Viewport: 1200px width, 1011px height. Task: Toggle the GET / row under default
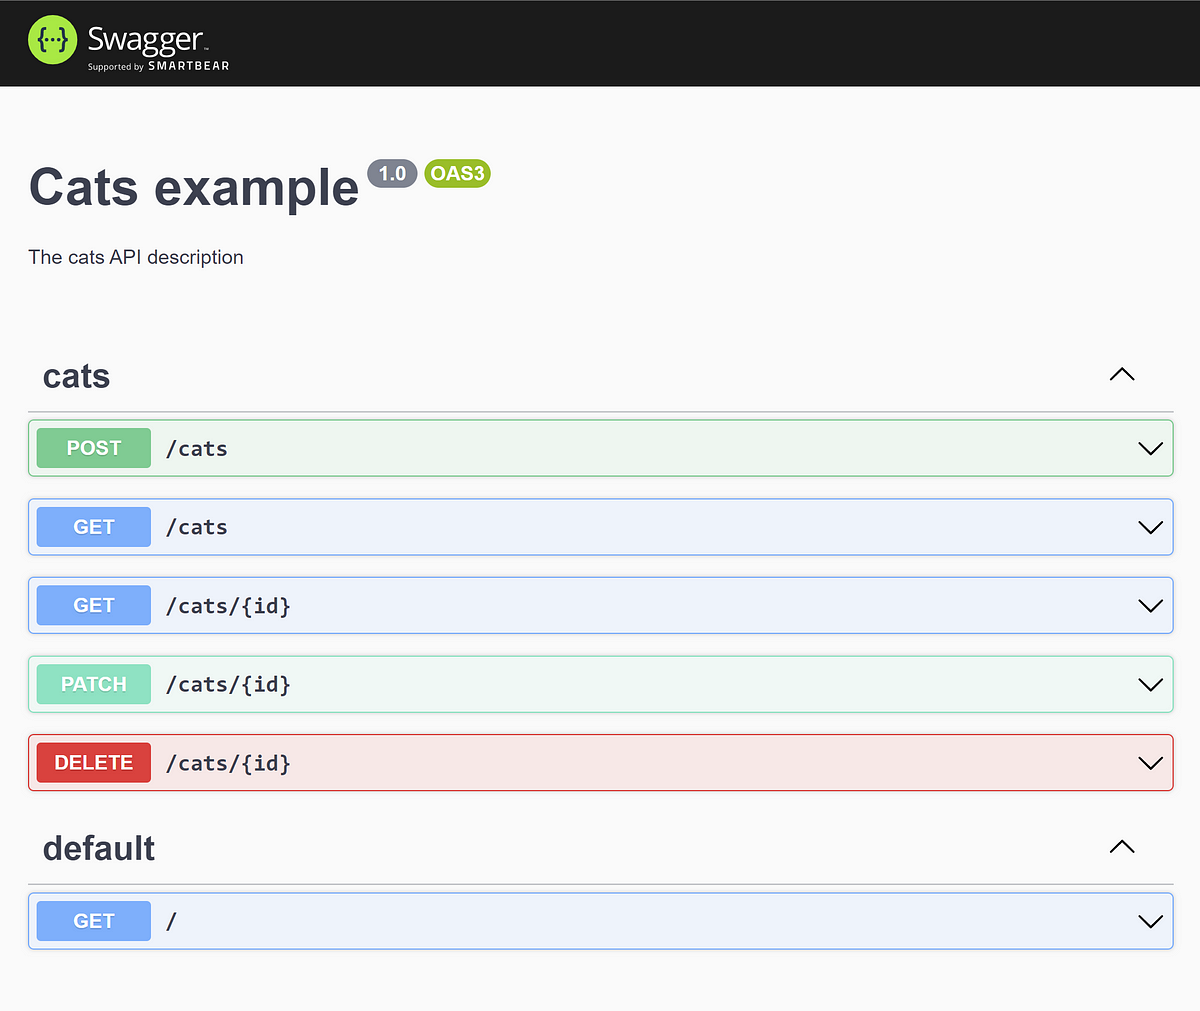tap(1149, 920)
